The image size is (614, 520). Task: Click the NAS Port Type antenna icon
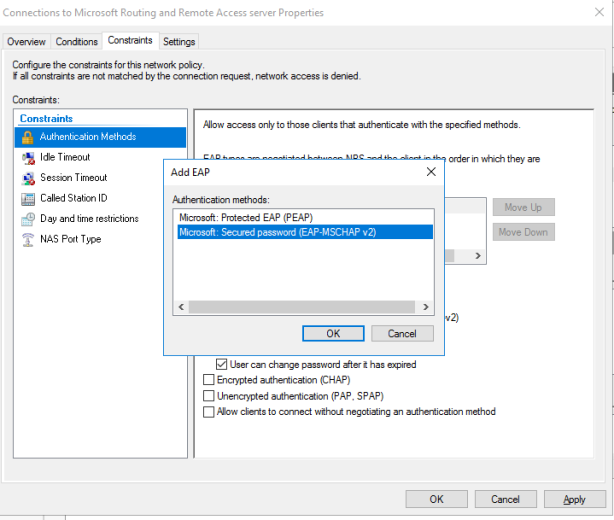(x=28, y=240)
